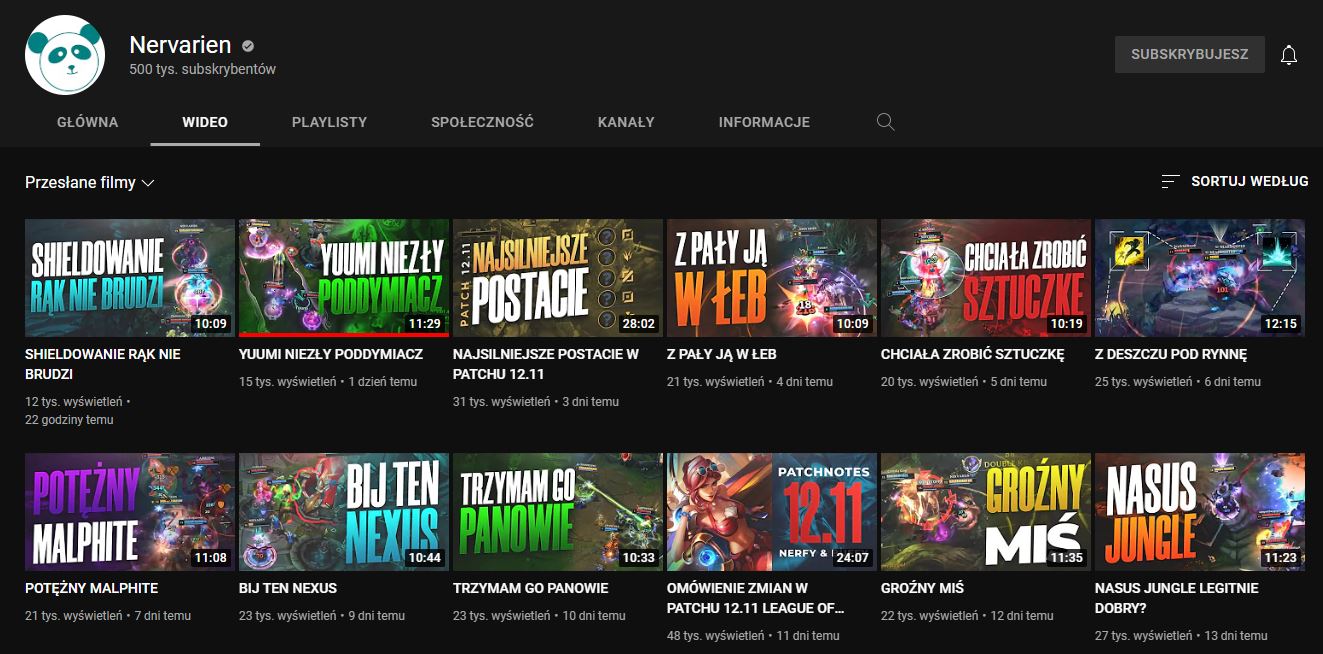Image resolution: width=1323 pixels, height=654 pixels.
Task: Click the 500 tys. subskrybentów text
Action: point(203,70)
